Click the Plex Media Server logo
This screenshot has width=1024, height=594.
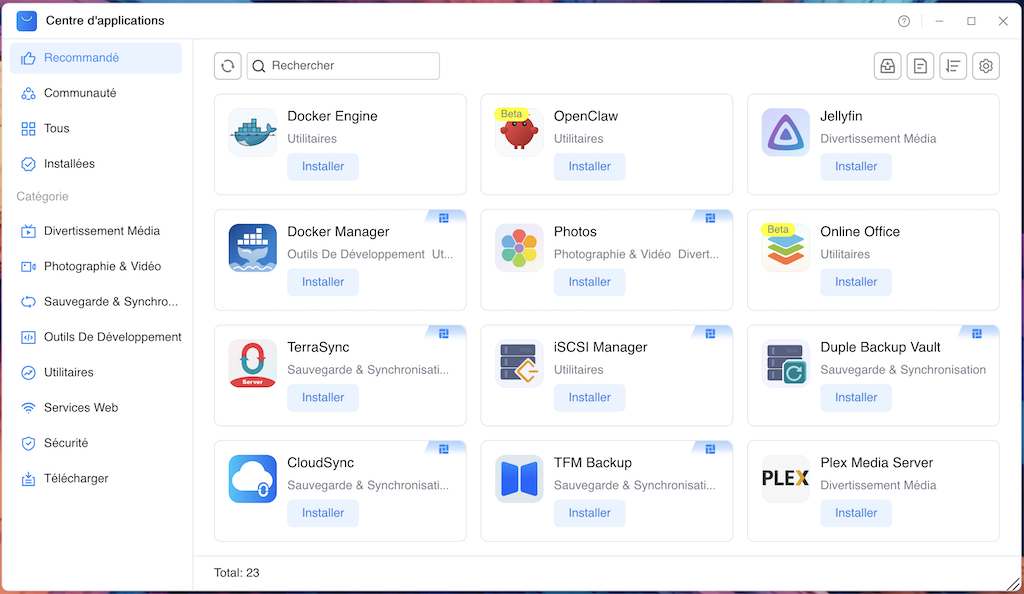pyautogui.click(x=786, y=479)
